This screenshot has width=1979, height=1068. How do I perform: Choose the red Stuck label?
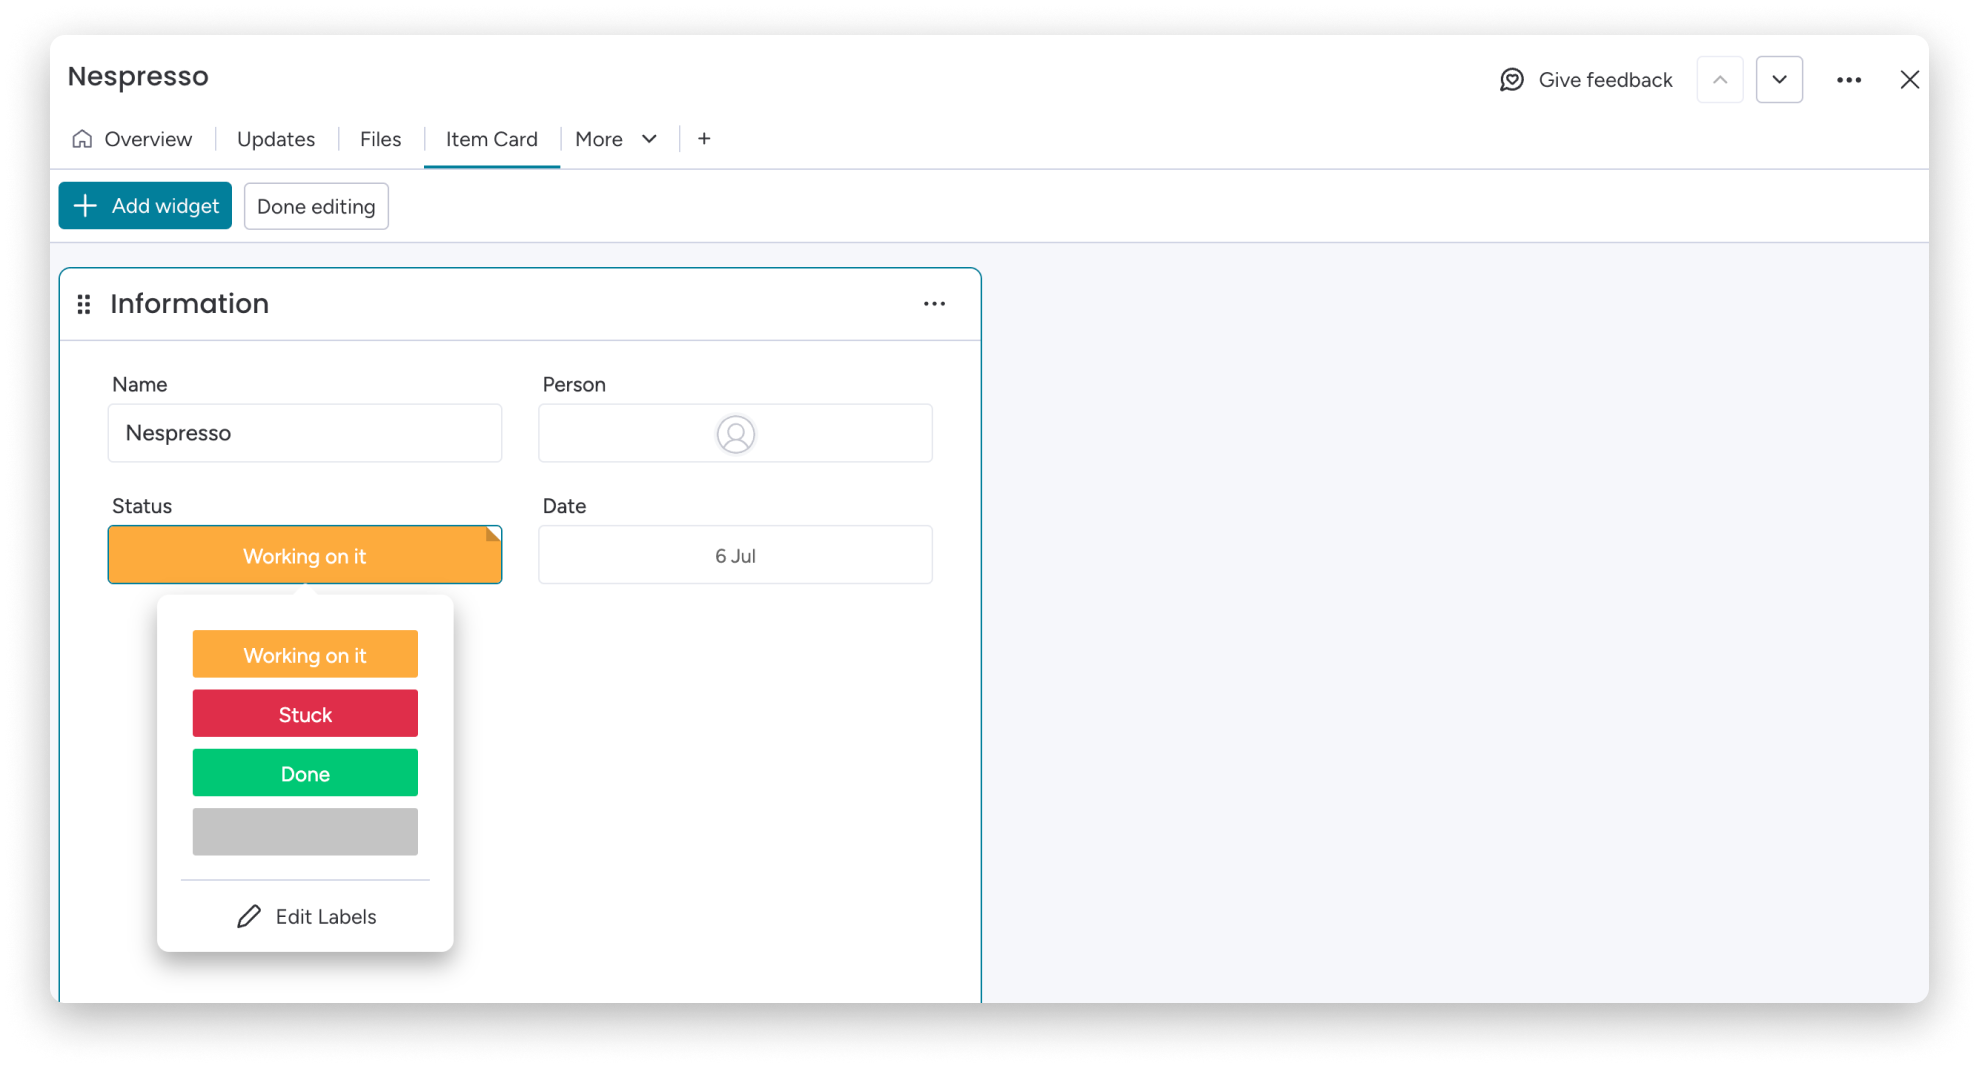tap(305, 714)
